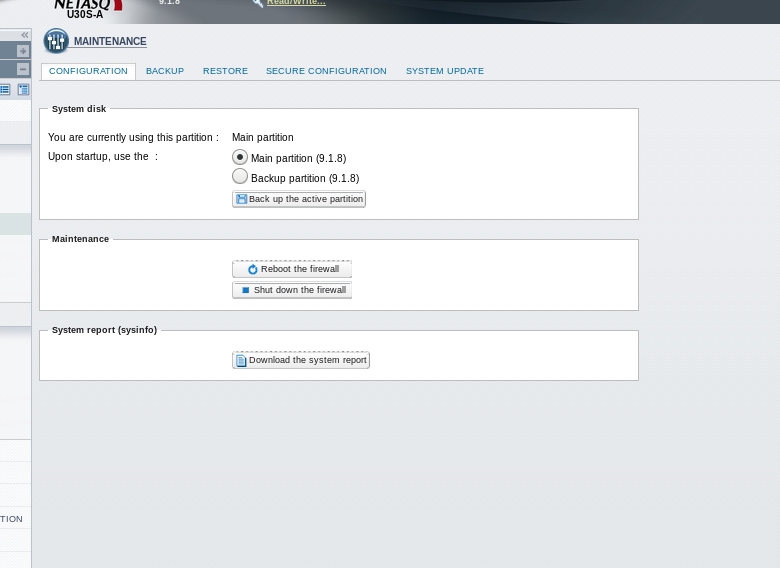Viewport: 780px width, 568px height.
Task: Click 'Upon startup, use the' label
Action: [x=102, y=157]
